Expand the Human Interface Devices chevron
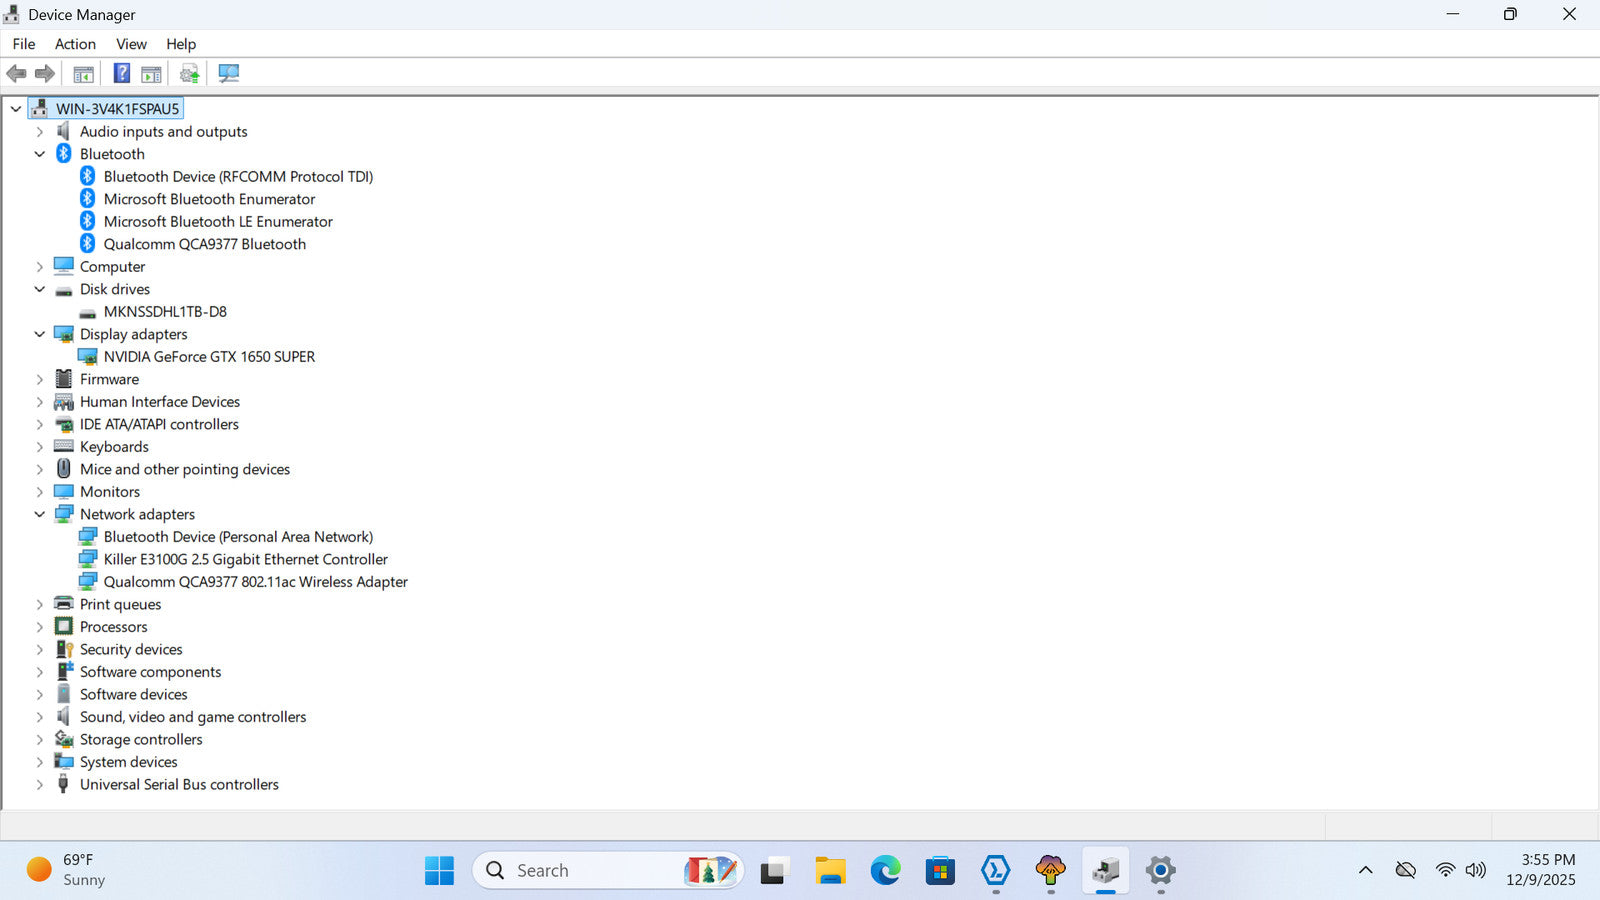Image resolution: width=1600 pixels, height=900 pixels. pos(40,402)
